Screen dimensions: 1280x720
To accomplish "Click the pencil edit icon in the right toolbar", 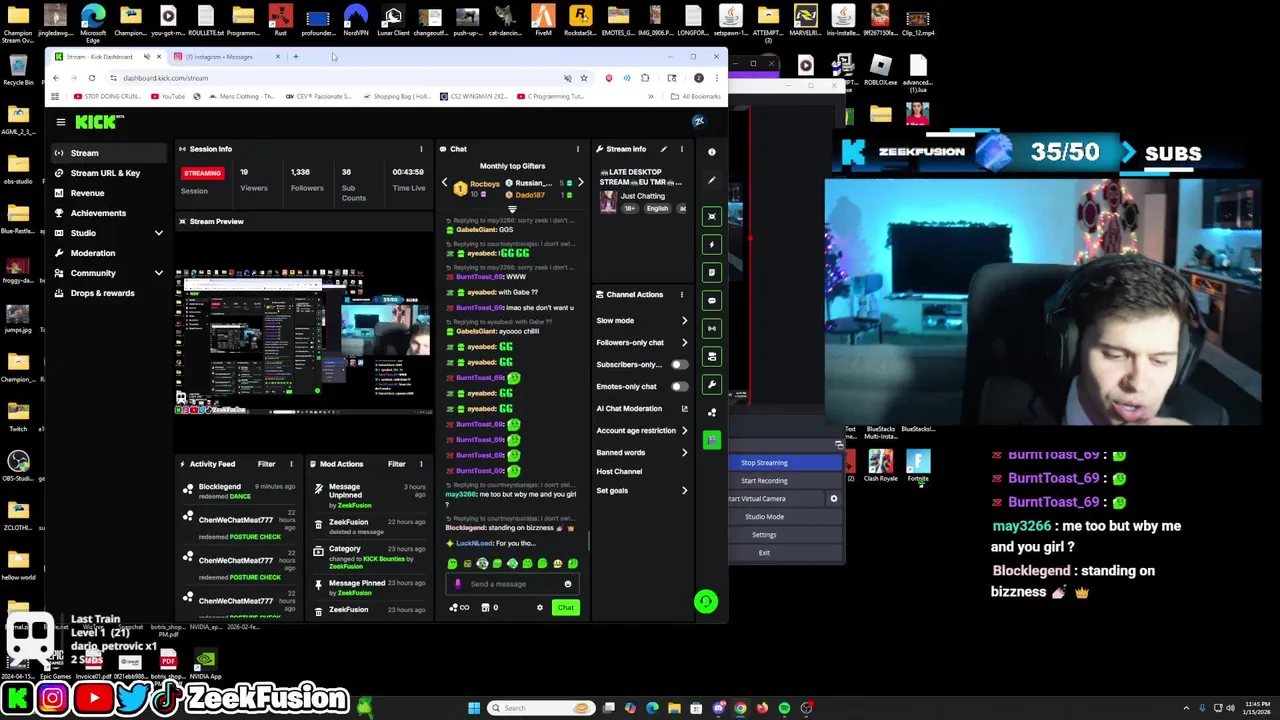I will [x=712, y=180].
